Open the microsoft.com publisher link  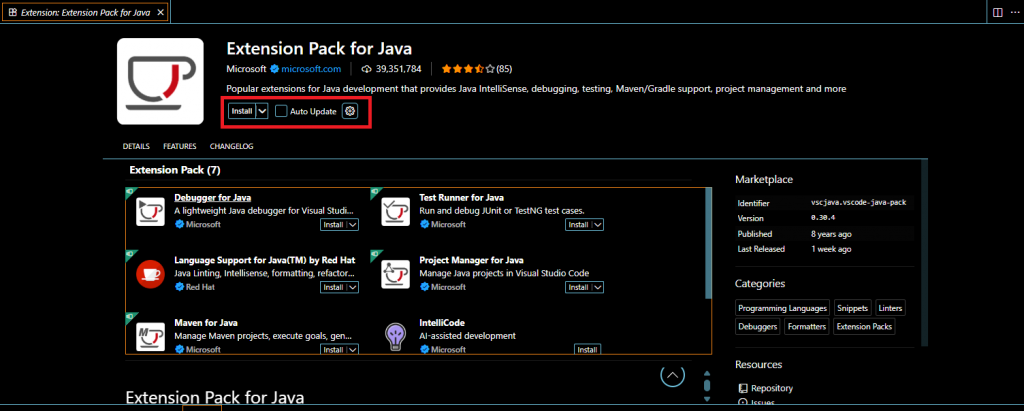(x=311, y=69)
